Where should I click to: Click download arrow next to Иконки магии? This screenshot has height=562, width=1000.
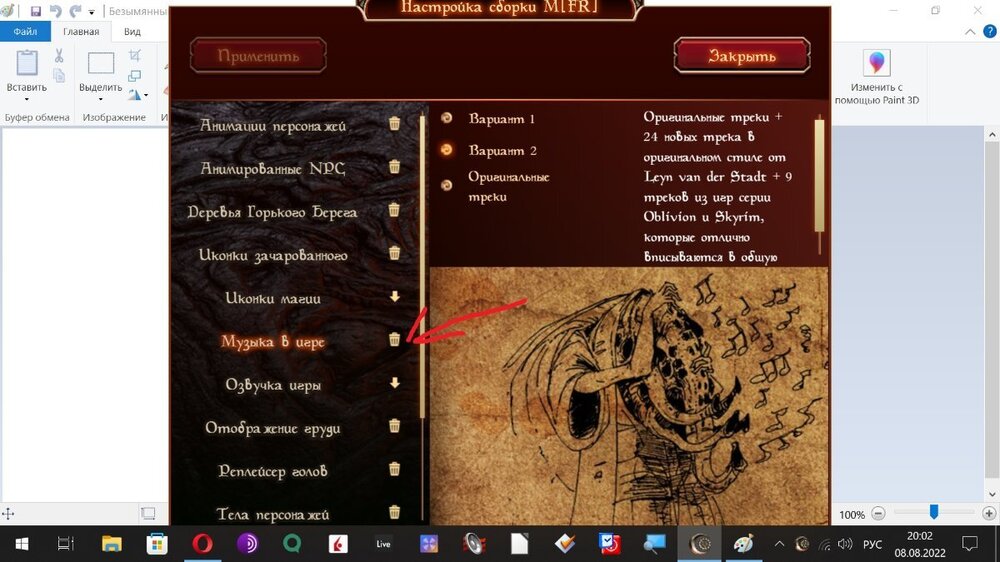click(x=394, y=297)
